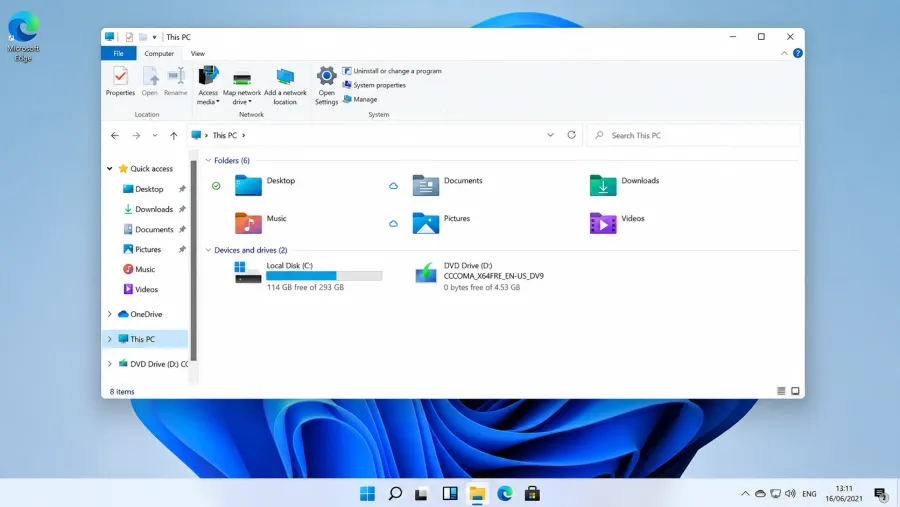Viewport: 900px width, 507px height.
Task: Show hidden system tray icons
Action: pos(745,493)
